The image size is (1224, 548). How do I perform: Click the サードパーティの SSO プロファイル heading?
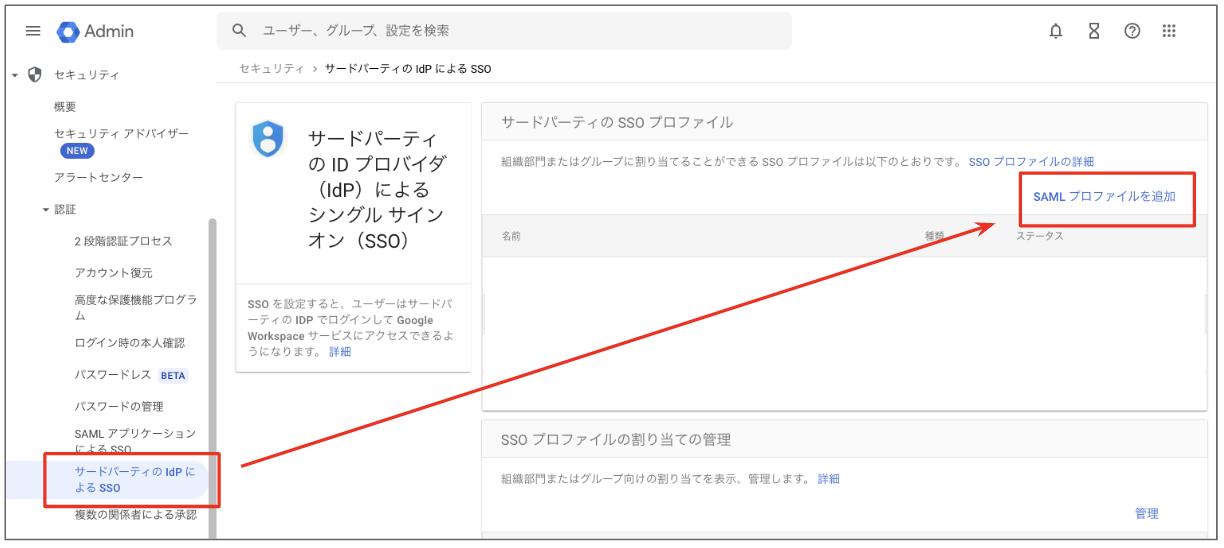coord(617,122)
